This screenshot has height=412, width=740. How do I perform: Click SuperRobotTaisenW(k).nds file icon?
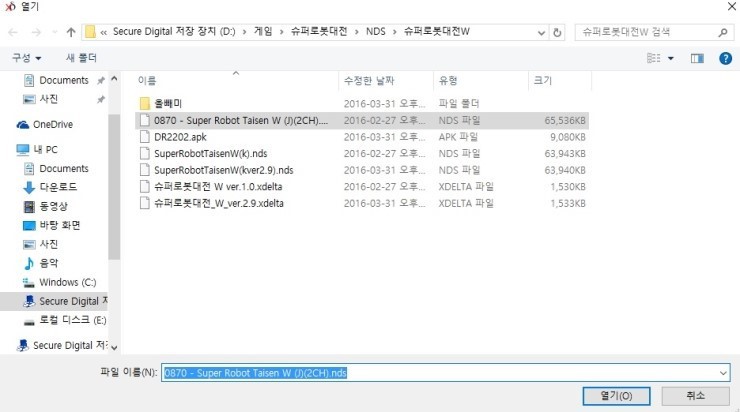point(145,153)
